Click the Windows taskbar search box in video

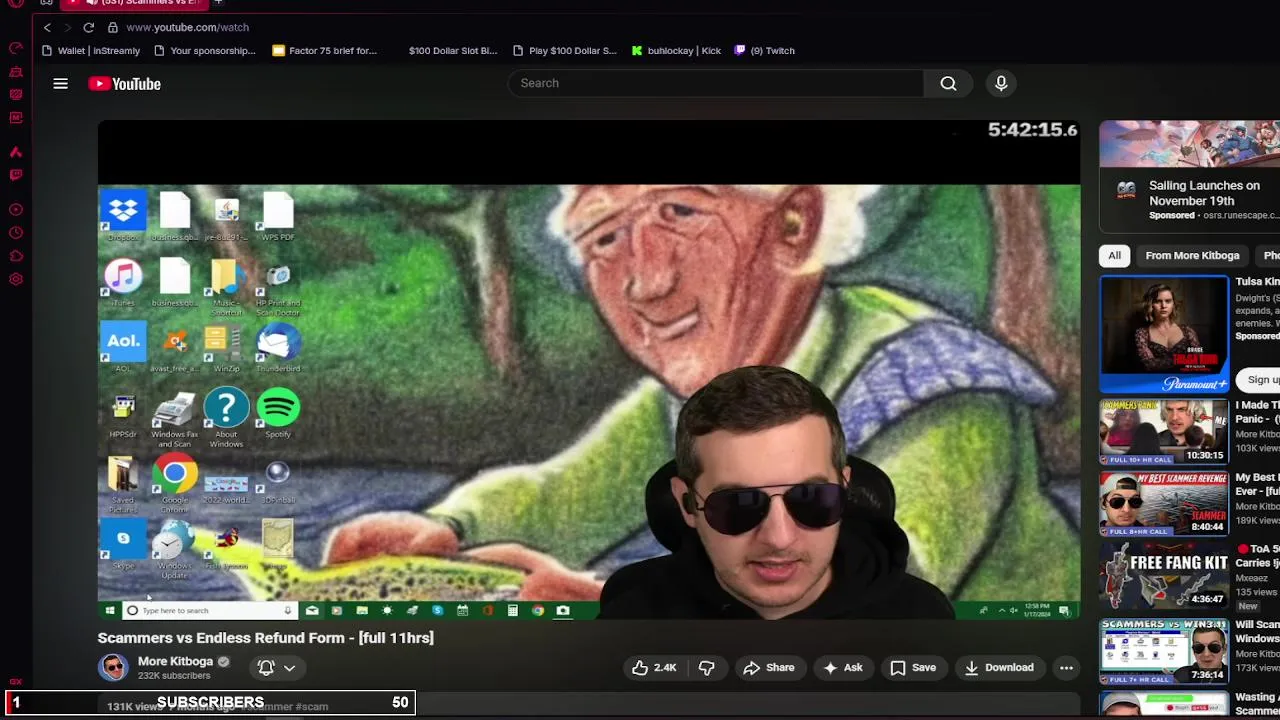(209, 610)
